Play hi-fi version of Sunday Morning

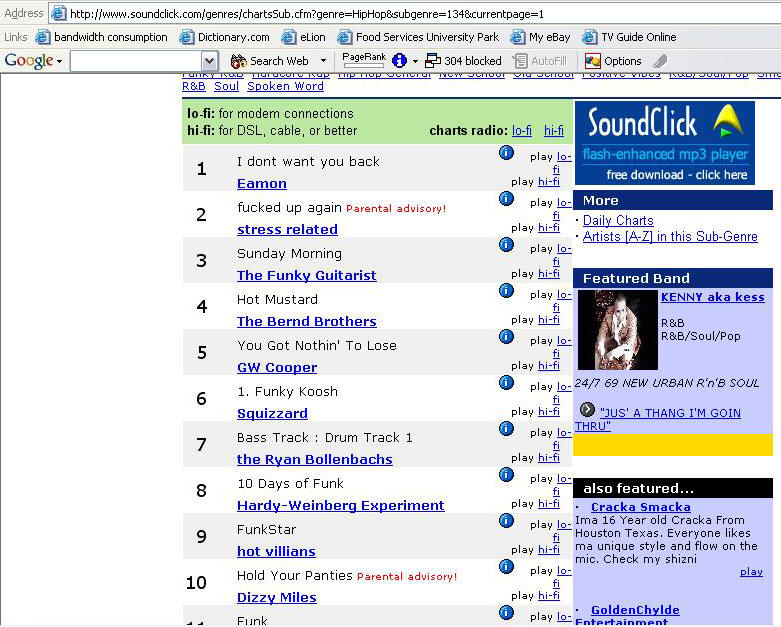549,273
